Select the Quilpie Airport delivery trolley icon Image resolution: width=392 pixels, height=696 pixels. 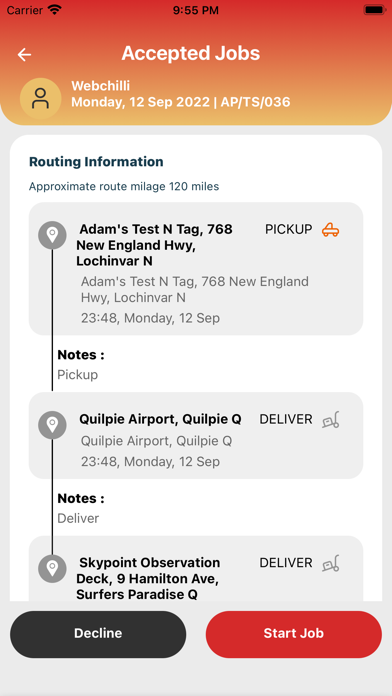click(x=331, y=419)
